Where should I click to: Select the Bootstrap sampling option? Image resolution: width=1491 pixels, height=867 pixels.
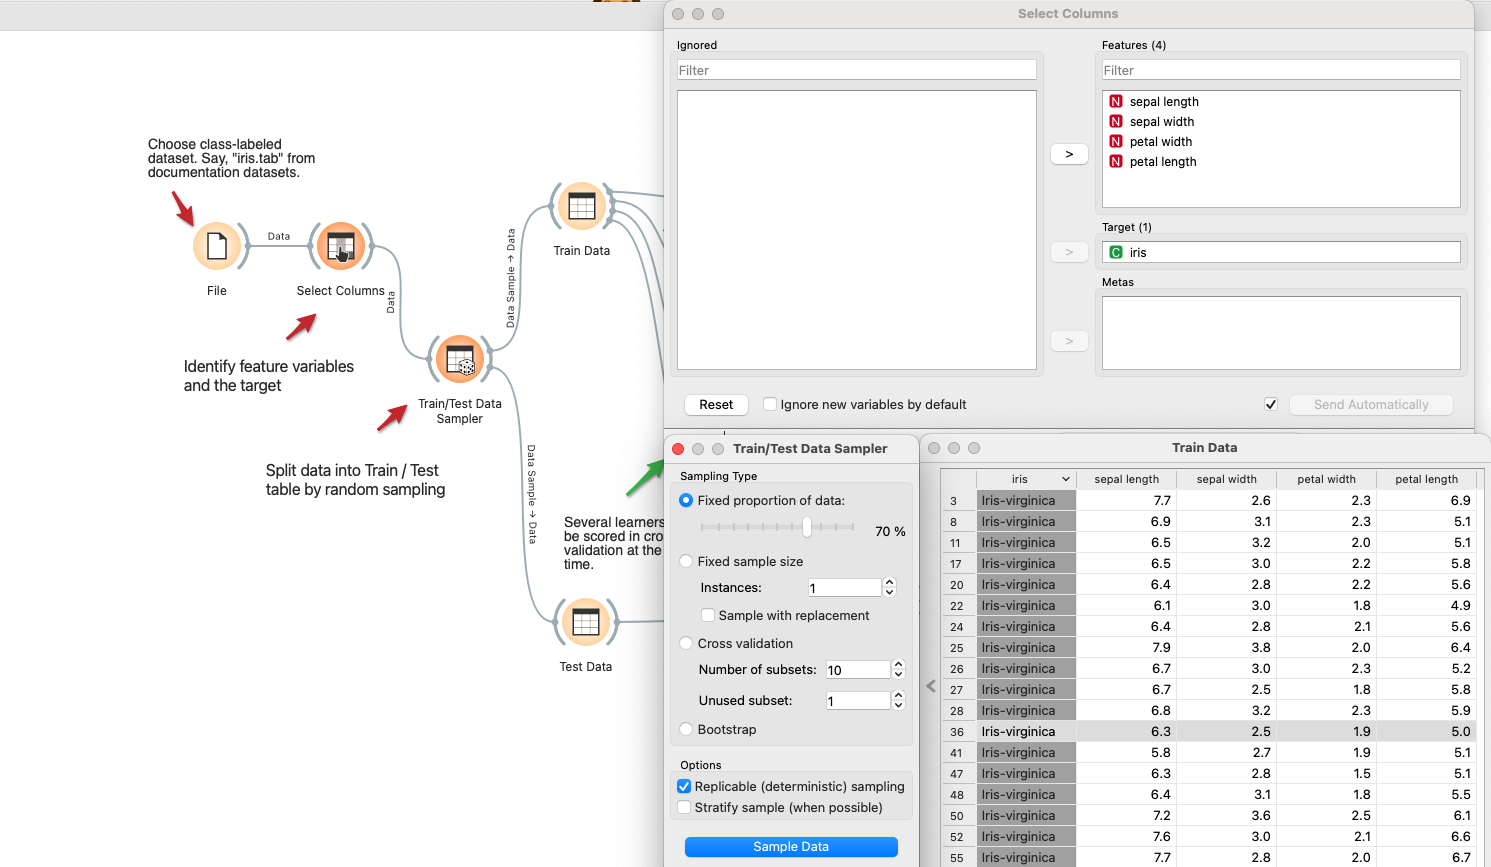(686, 729)
